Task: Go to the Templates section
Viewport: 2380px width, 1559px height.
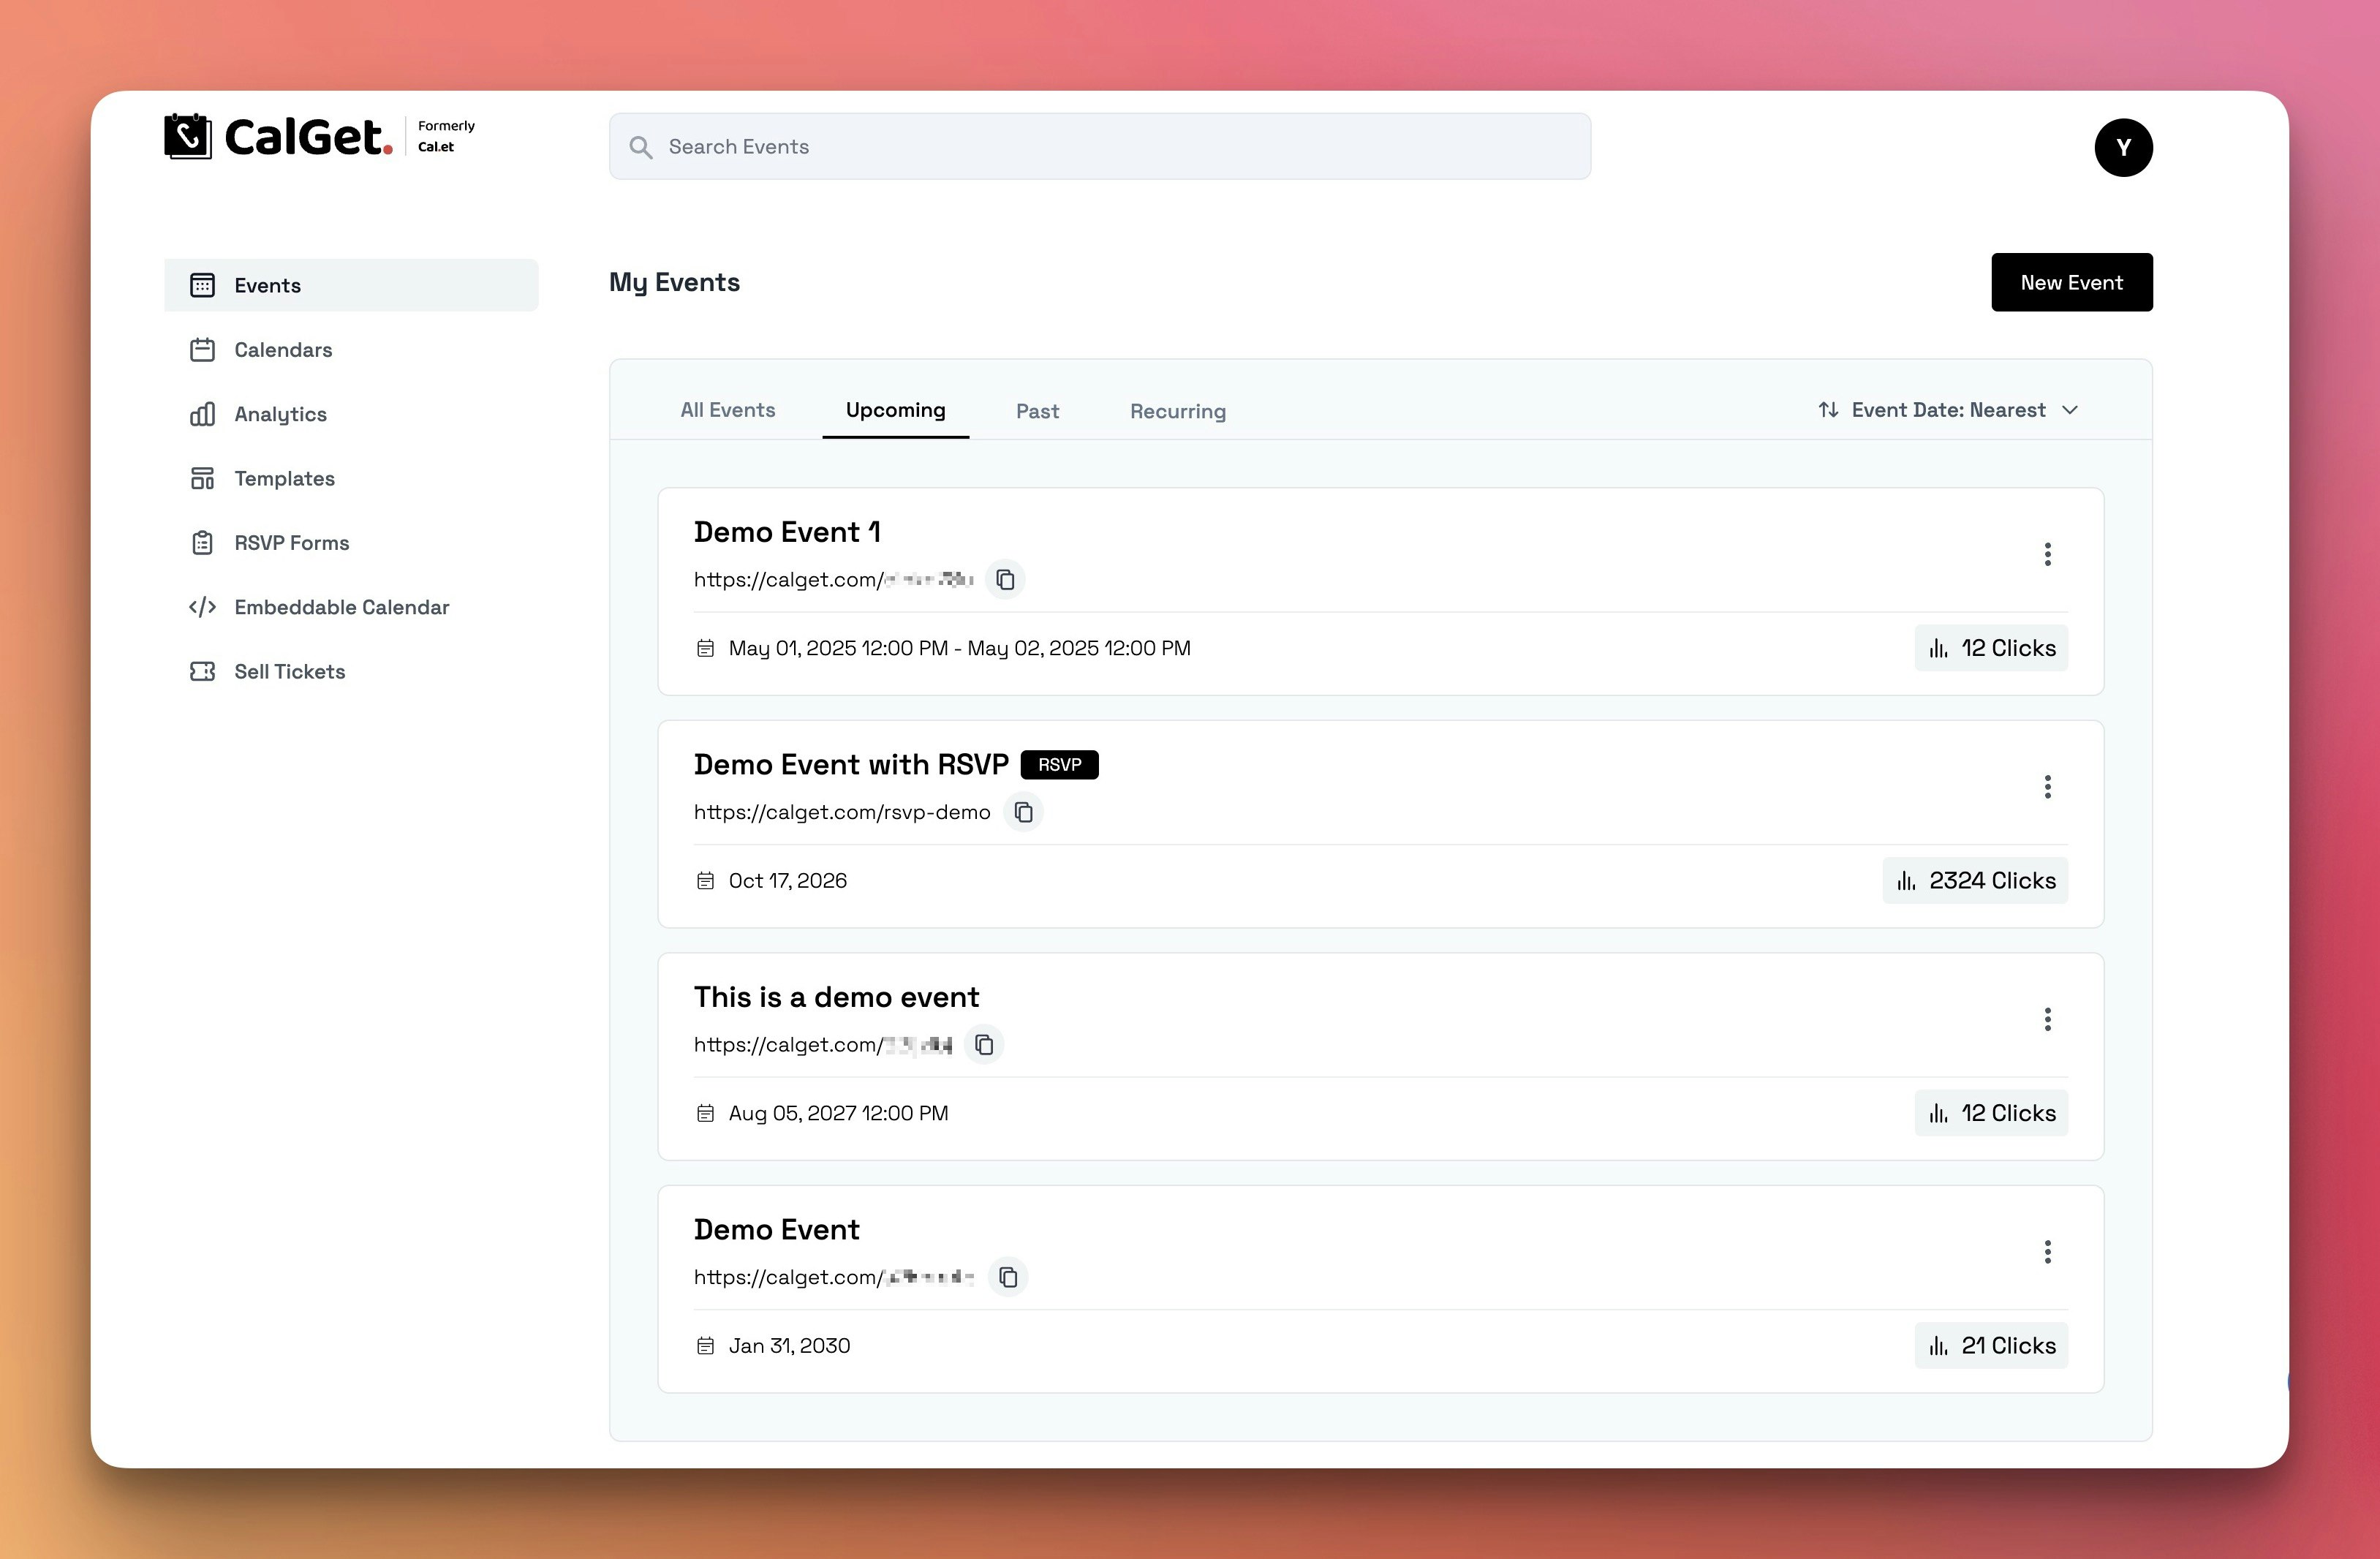Action: tap(284, 478)
